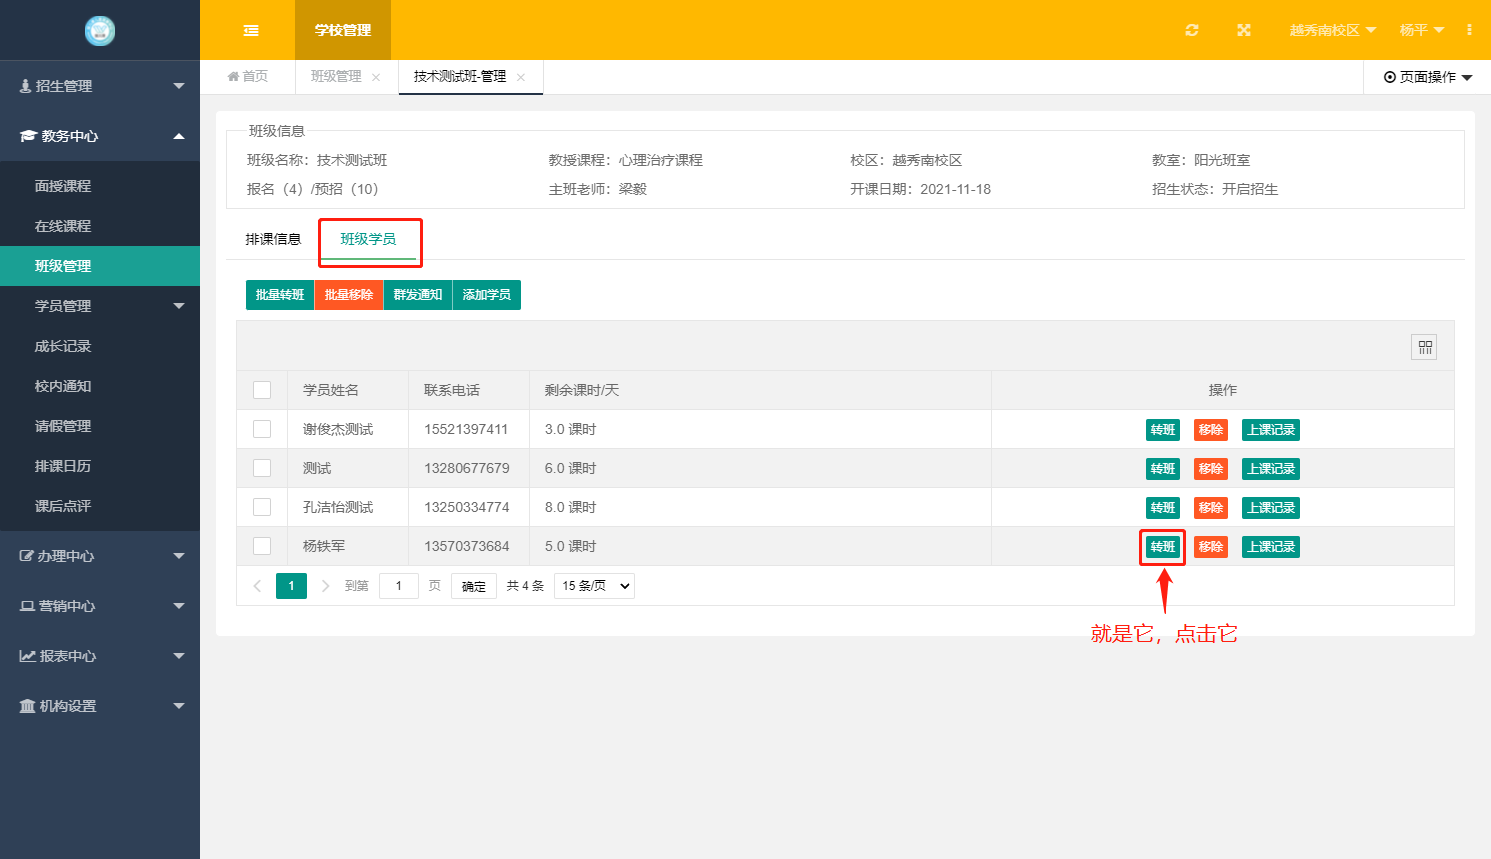Screen dimensions: 1491x859
Task: Open the vertical three-dot more menu
Action: [1468, 30]
